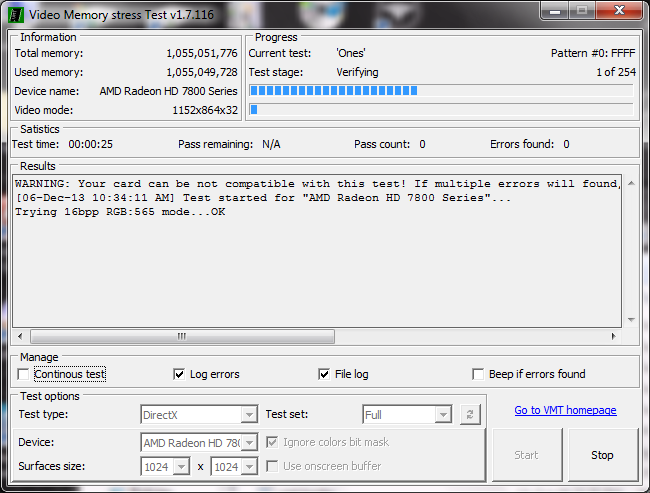Viewport: 650px width, 493px height.
Task: Click the Total memory value 1,055,051,776
Action: [x=202, y=53]
